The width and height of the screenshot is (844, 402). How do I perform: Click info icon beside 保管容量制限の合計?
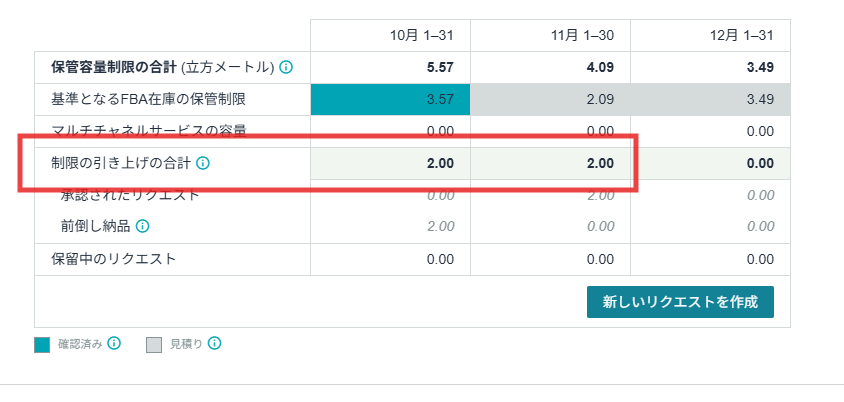click(x=286, y=68)
